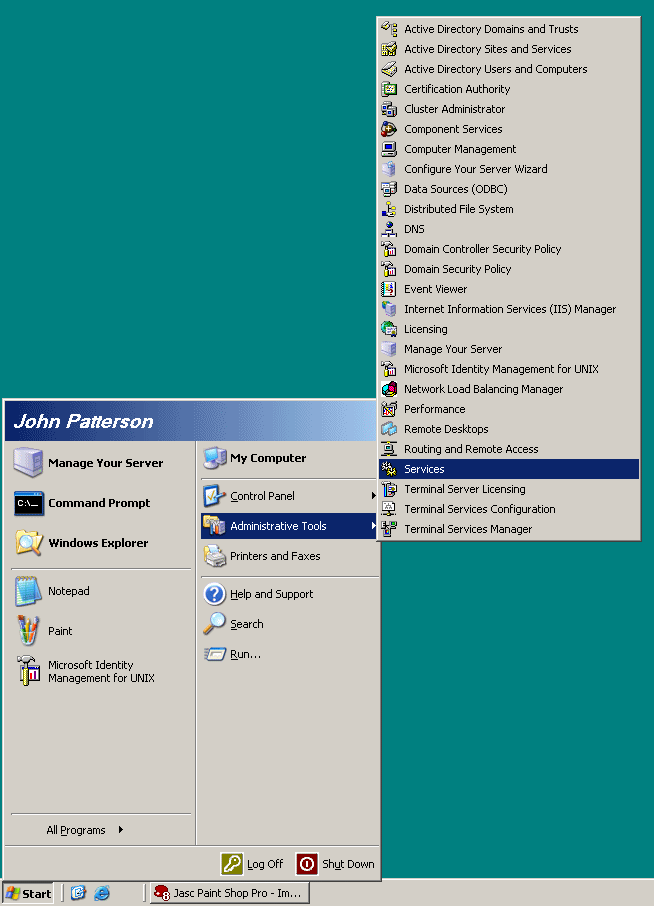Open DNS from Administrative Tools list
The width and height of the screenshot is (654, 906).
click(x=414, y=229)
